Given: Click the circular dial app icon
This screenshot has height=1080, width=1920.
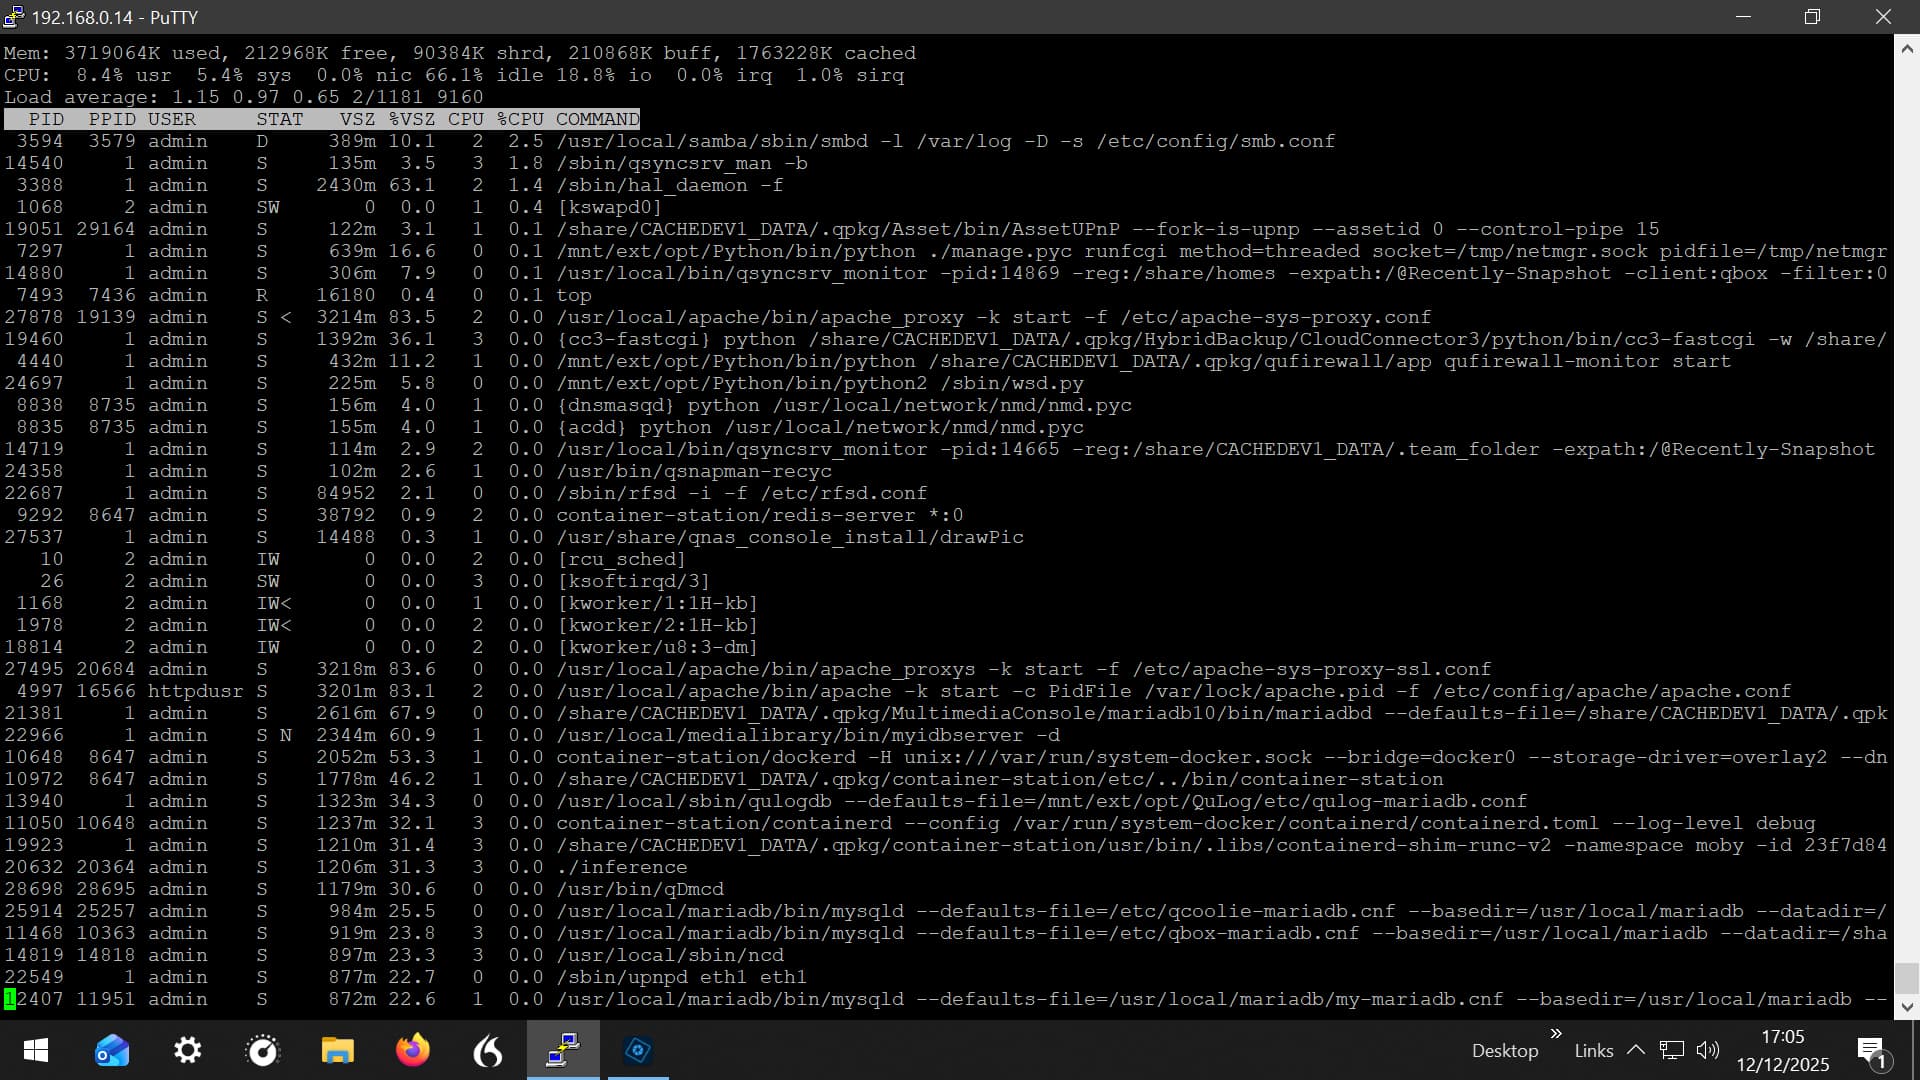Looking at the screenshot, I should [x=262, y=1050].
